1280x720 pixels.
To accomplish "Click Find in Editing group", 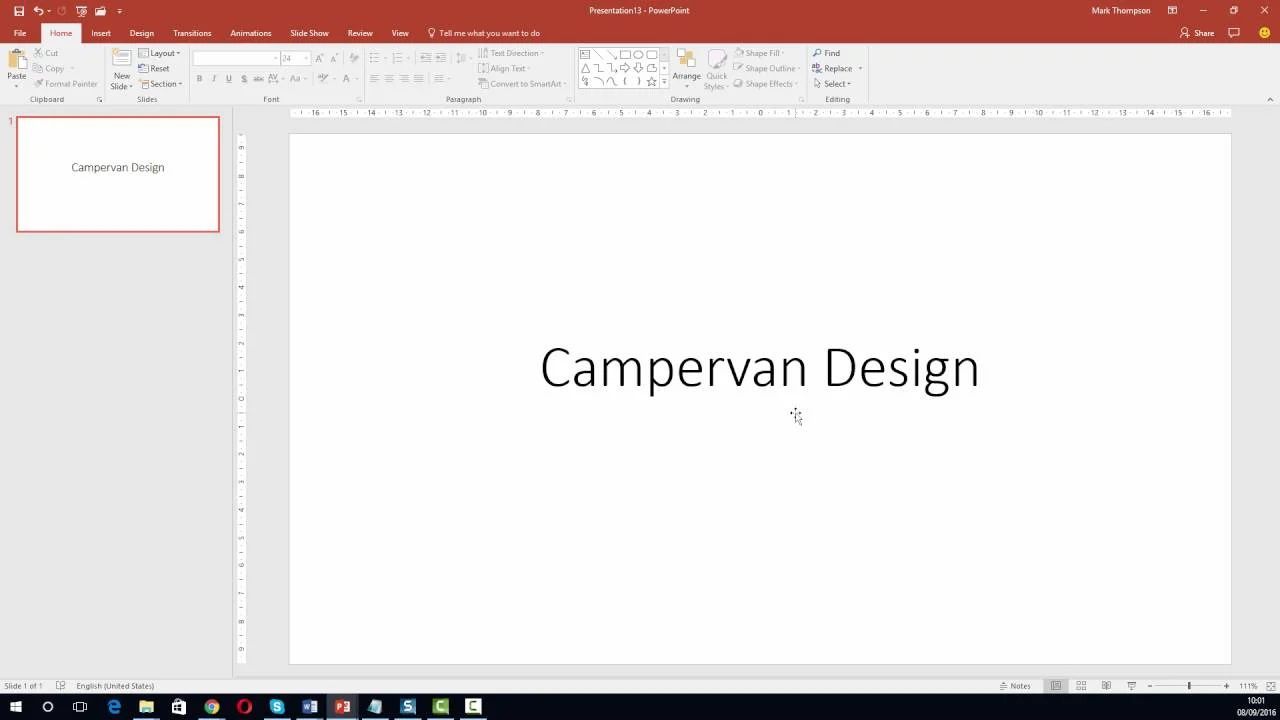I will pos(826,53).
